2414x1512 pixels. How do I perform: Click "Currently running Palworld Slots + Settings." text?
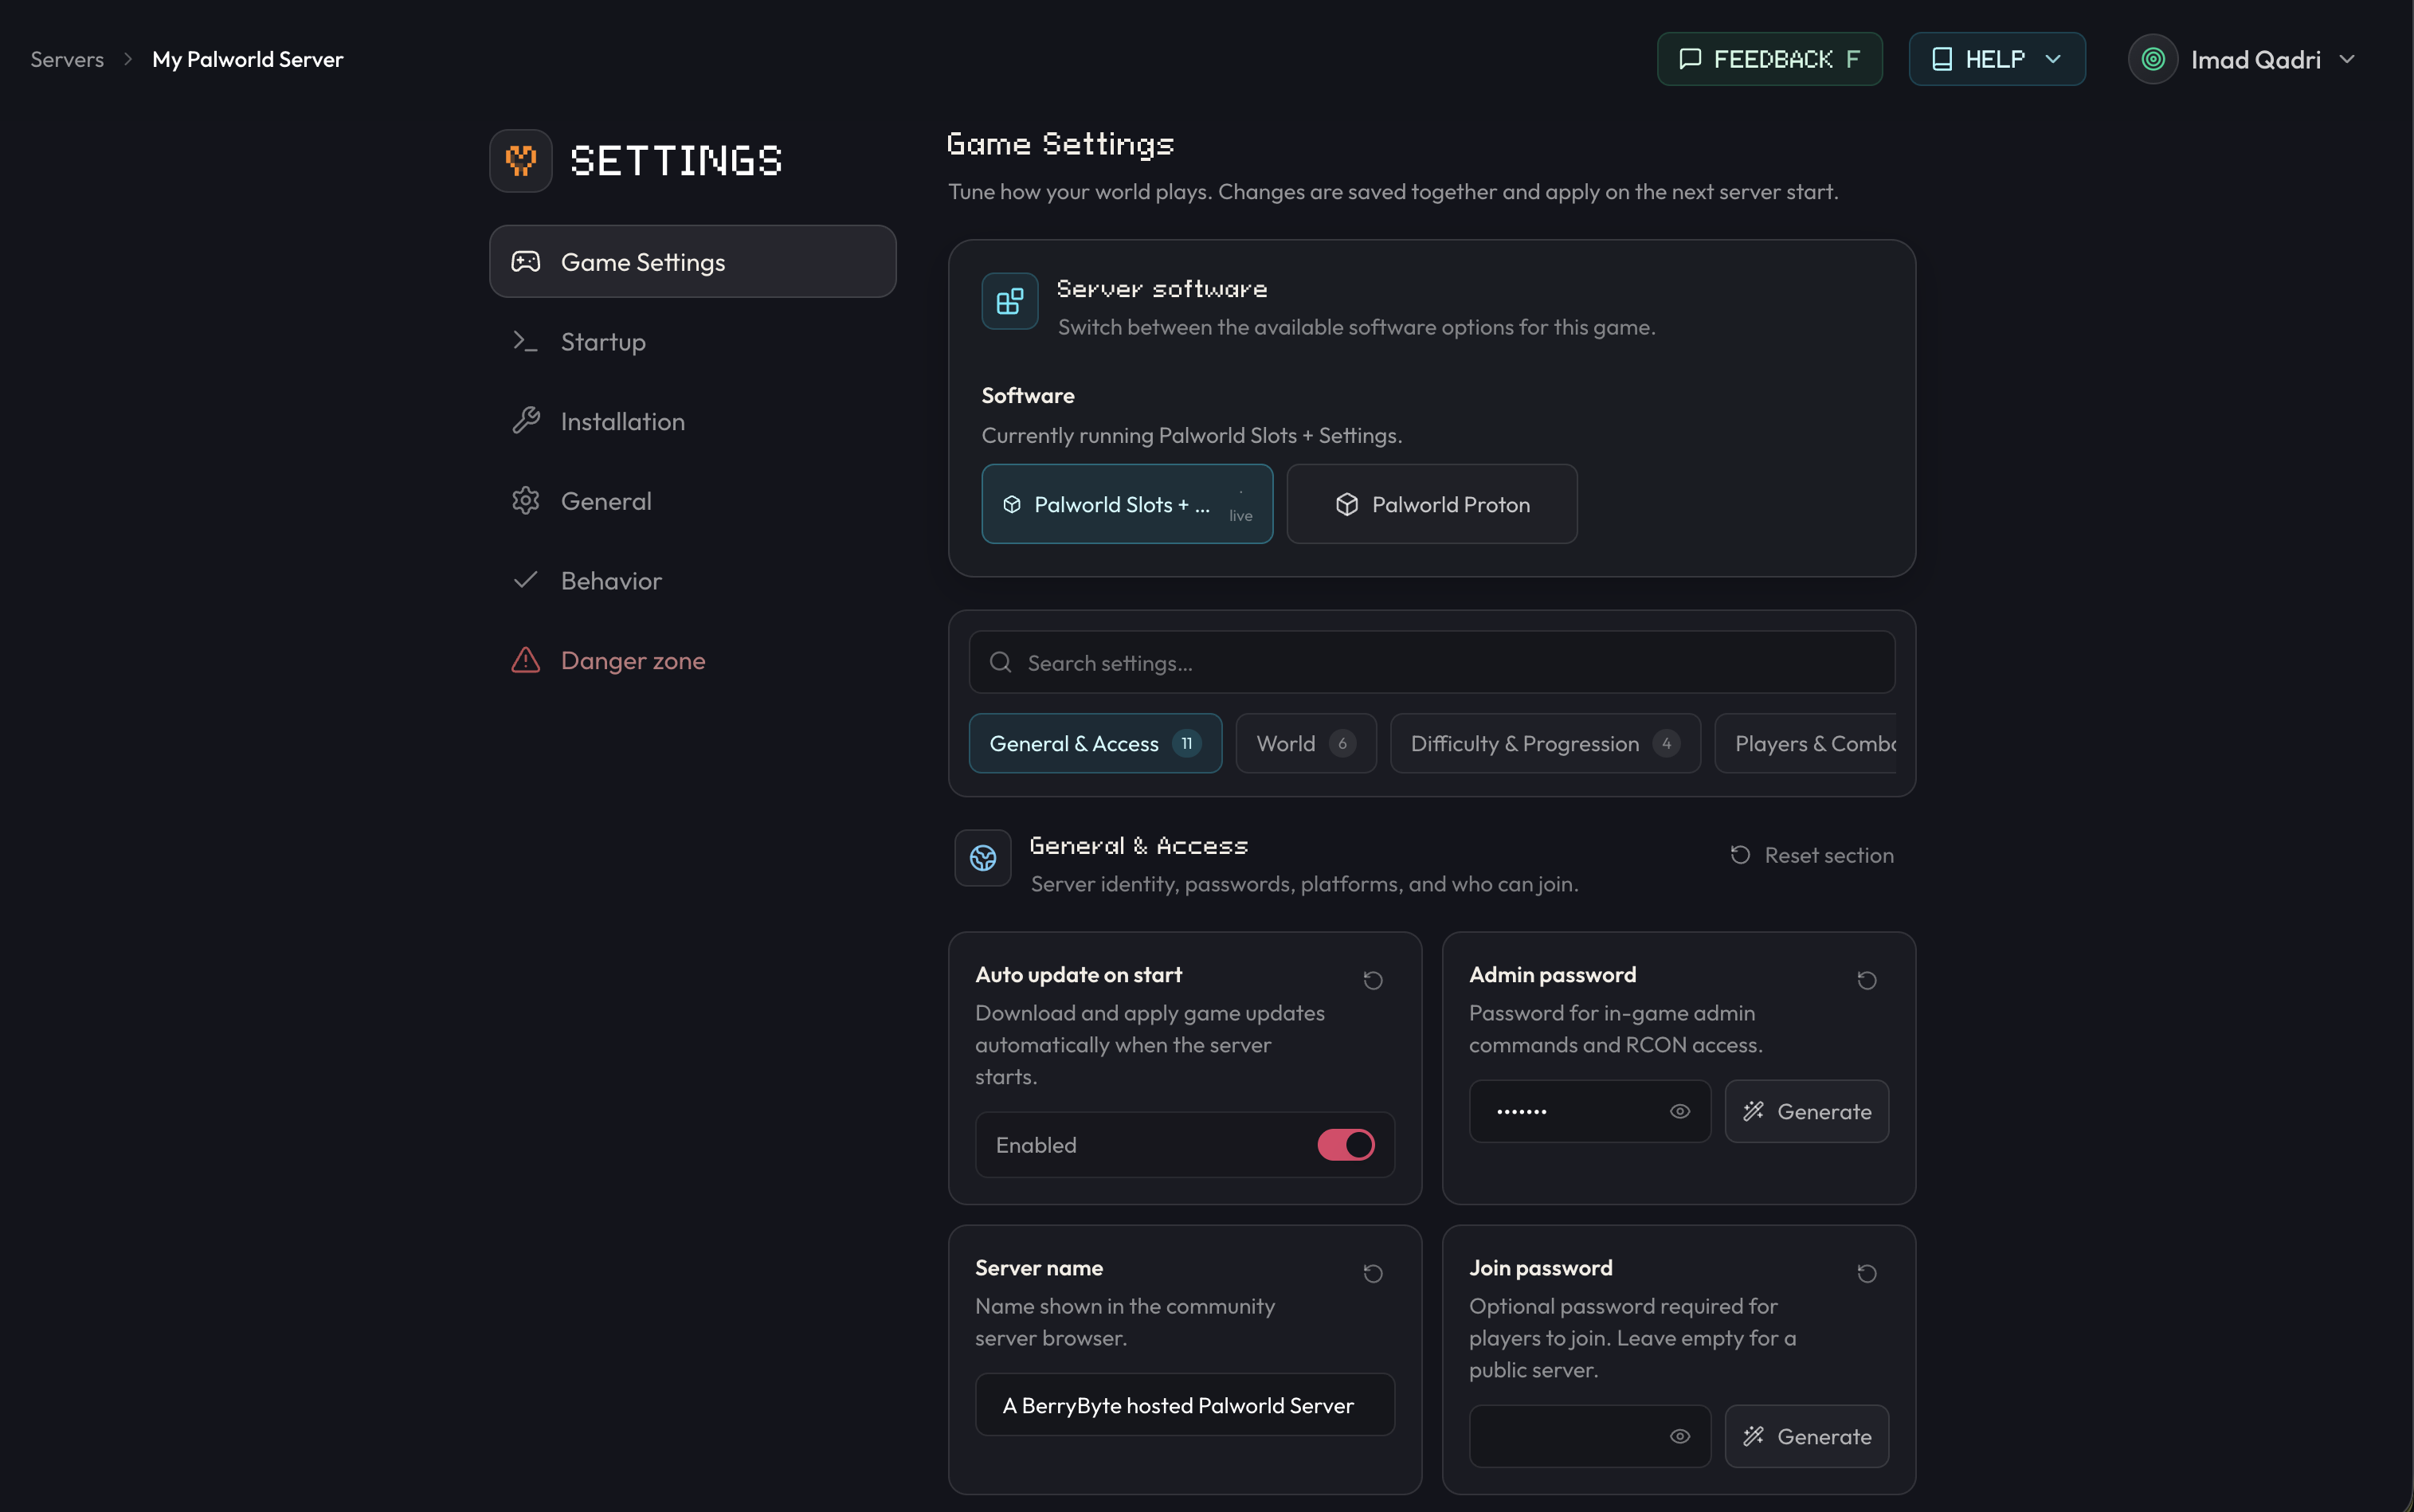click(x=1191, y=435)
